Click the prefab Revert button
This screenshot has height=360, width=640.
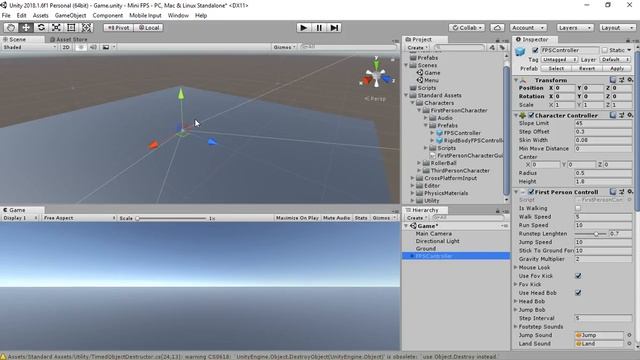point(587,69)
